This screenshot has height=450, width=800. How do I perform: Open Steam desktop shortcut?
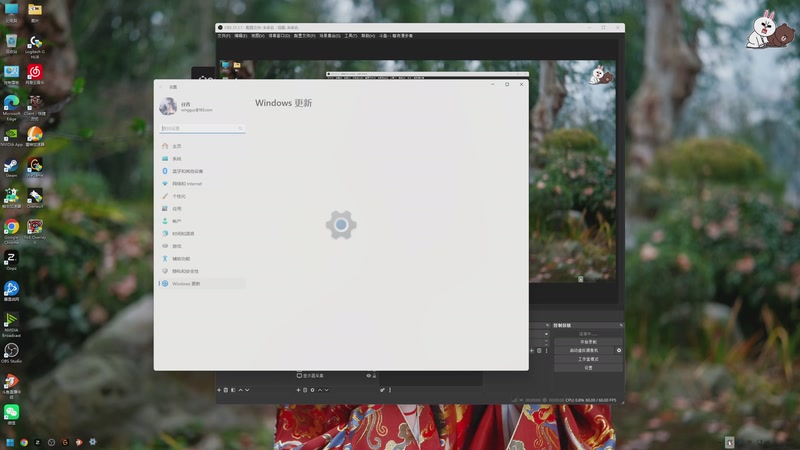(x=11, y=168)
